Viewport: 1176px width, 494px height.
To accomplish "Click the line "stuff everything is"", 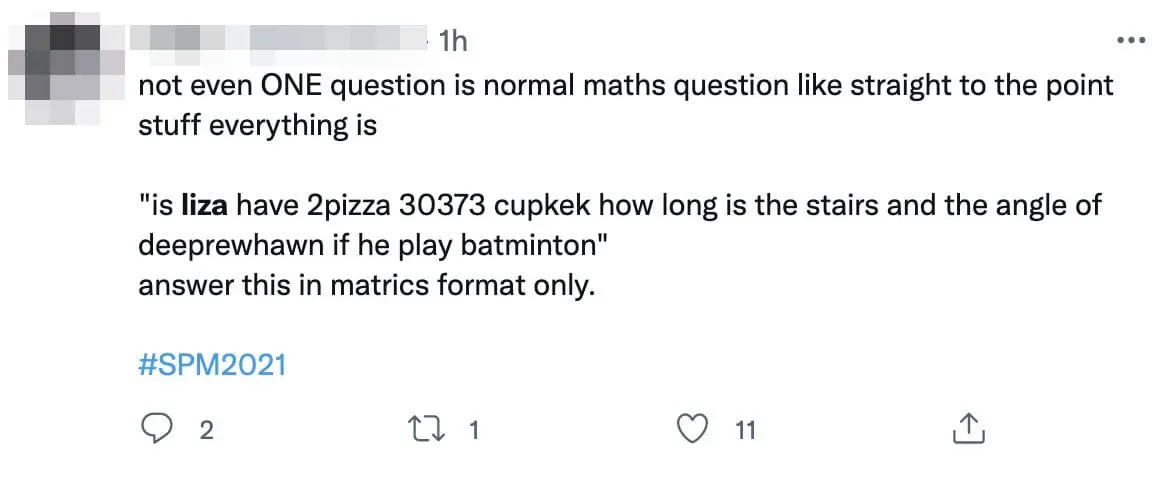I will pyautogui.click(x=258, y=127).
